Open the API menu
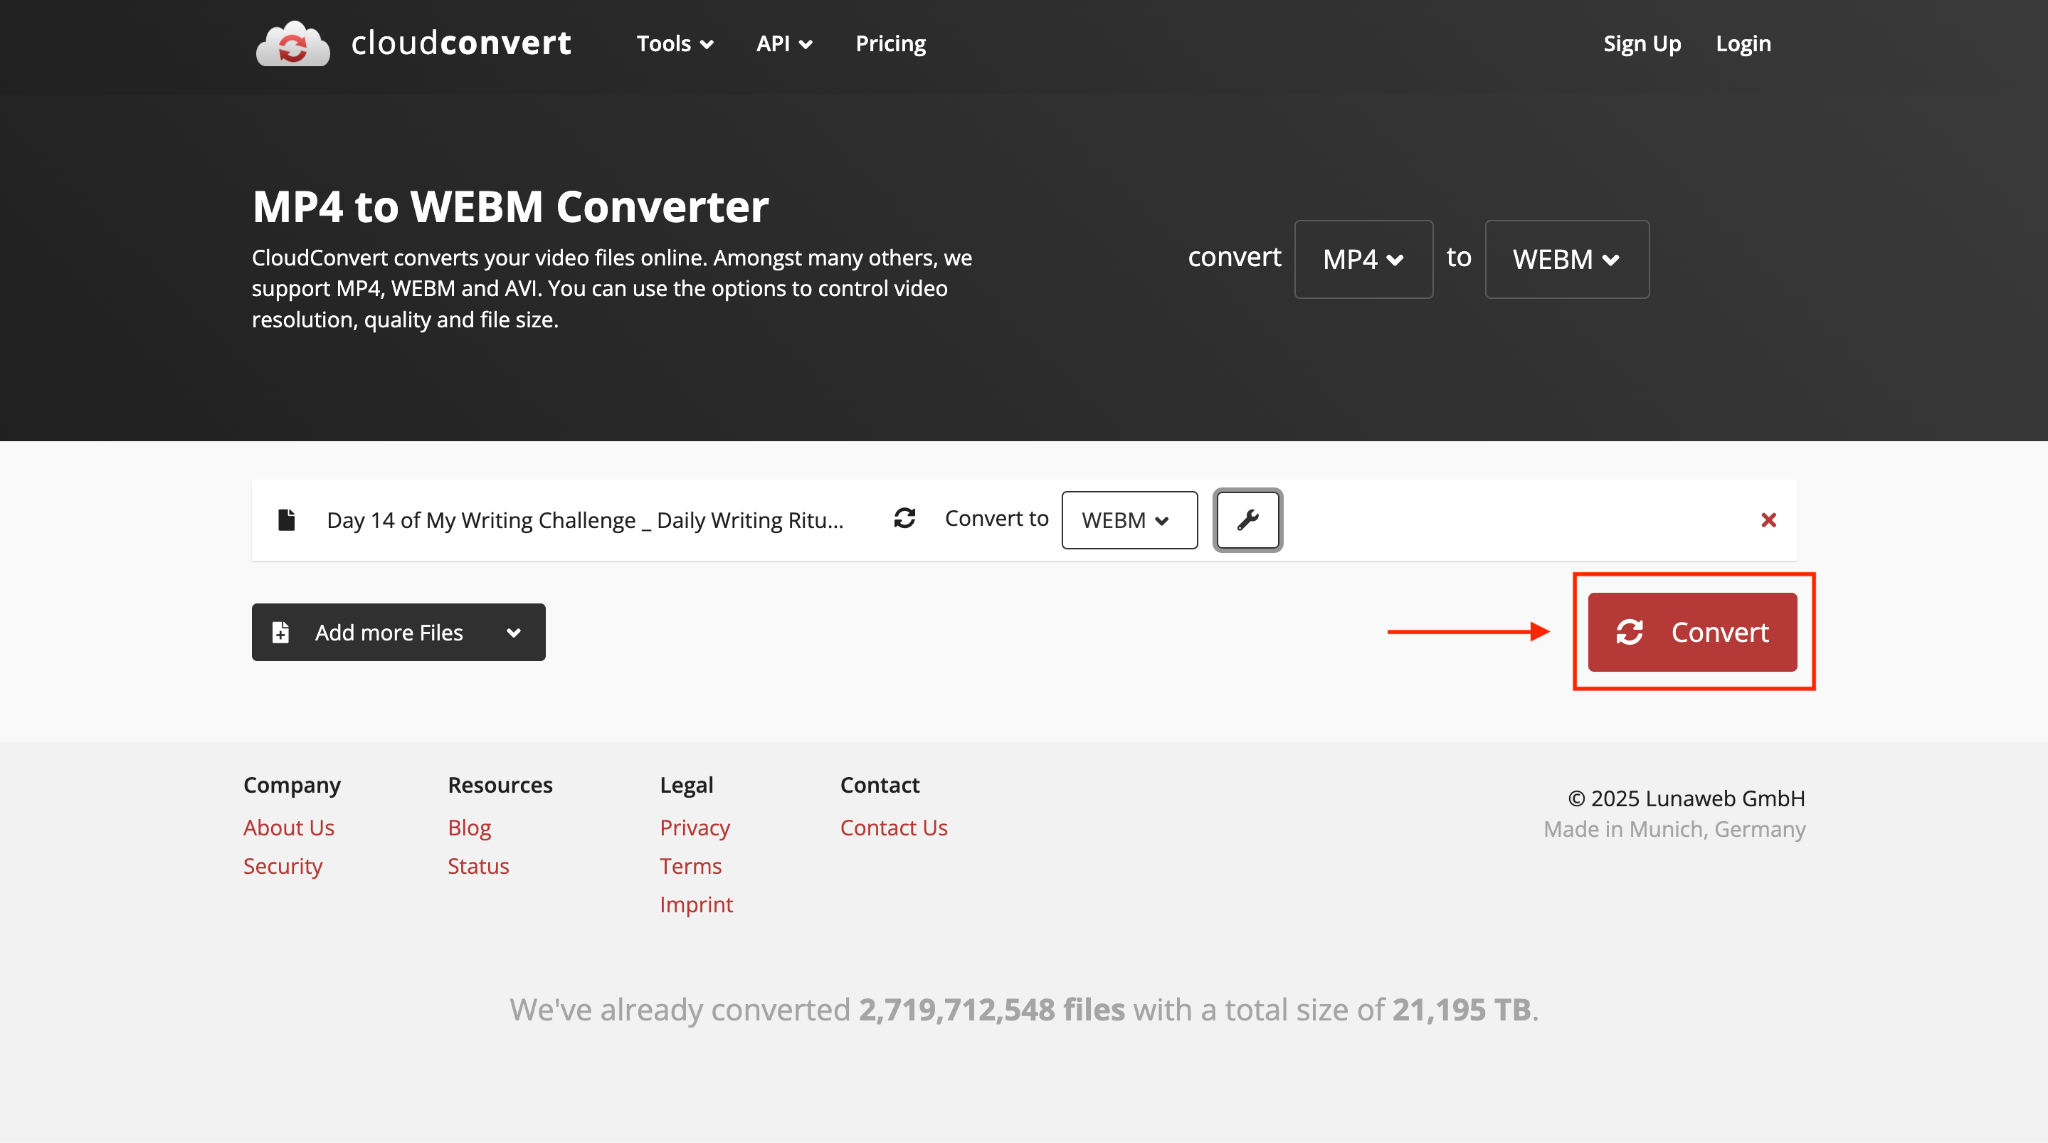 pos(784,43)
